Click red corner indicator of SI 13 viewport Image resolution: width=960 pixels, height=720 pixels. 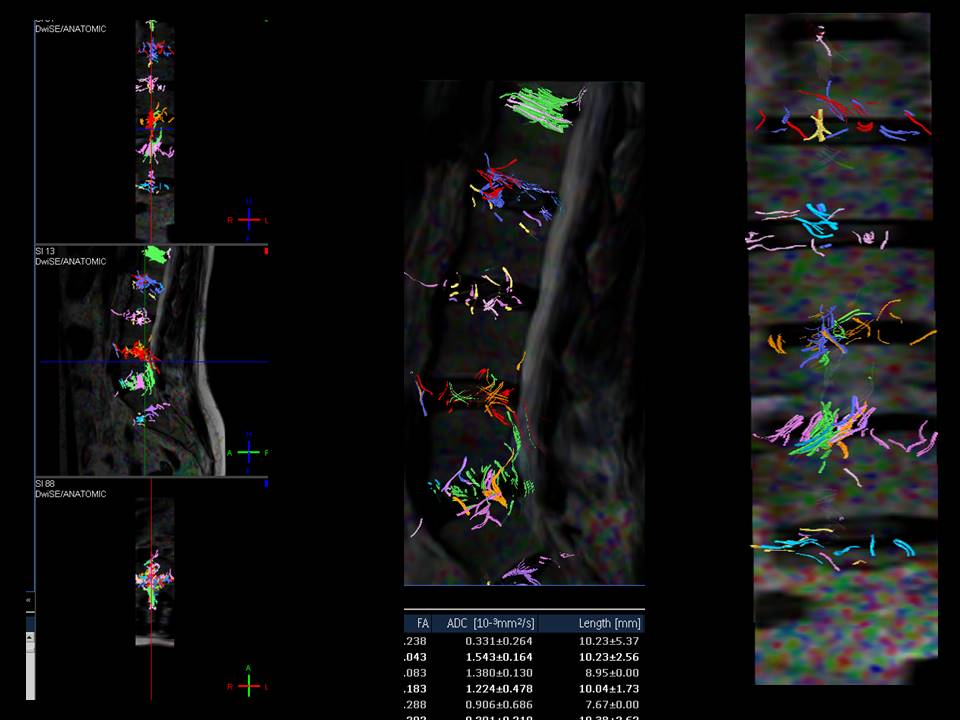pyautogui.click(x=266, y=252)
